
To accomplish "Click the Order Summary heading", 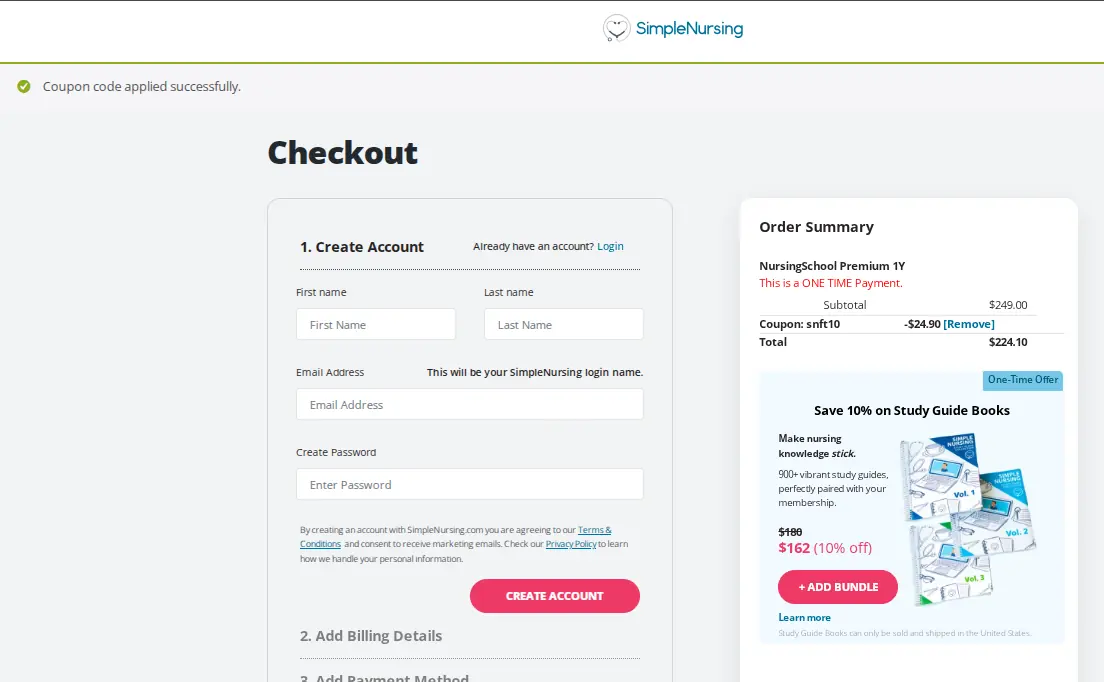I will click(816, 227).
